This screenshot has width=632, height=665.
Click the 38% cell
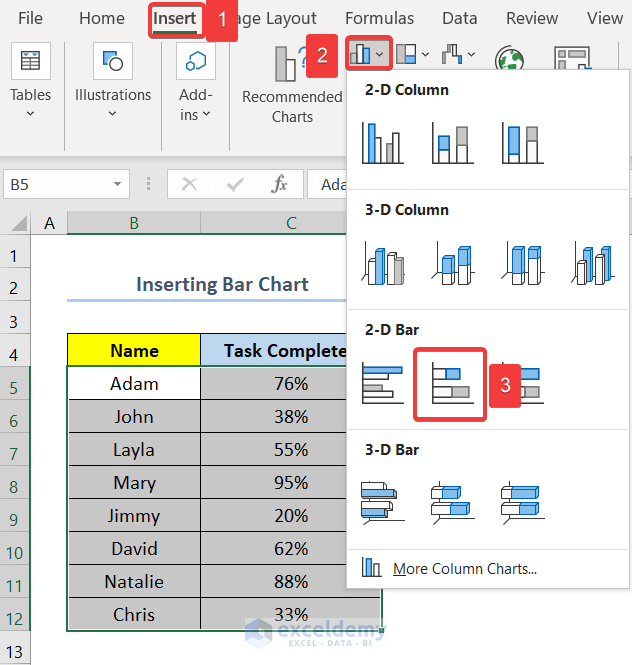click(x=274, y=416)
